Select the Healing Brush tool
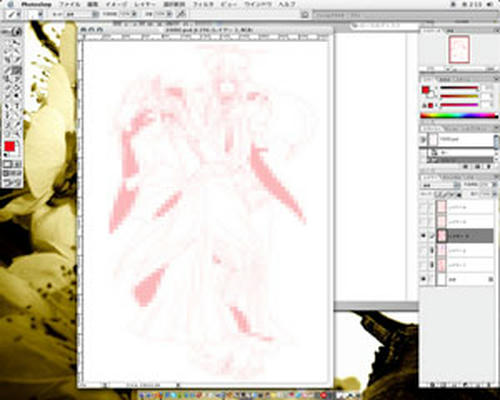 (x=7, y=70)
